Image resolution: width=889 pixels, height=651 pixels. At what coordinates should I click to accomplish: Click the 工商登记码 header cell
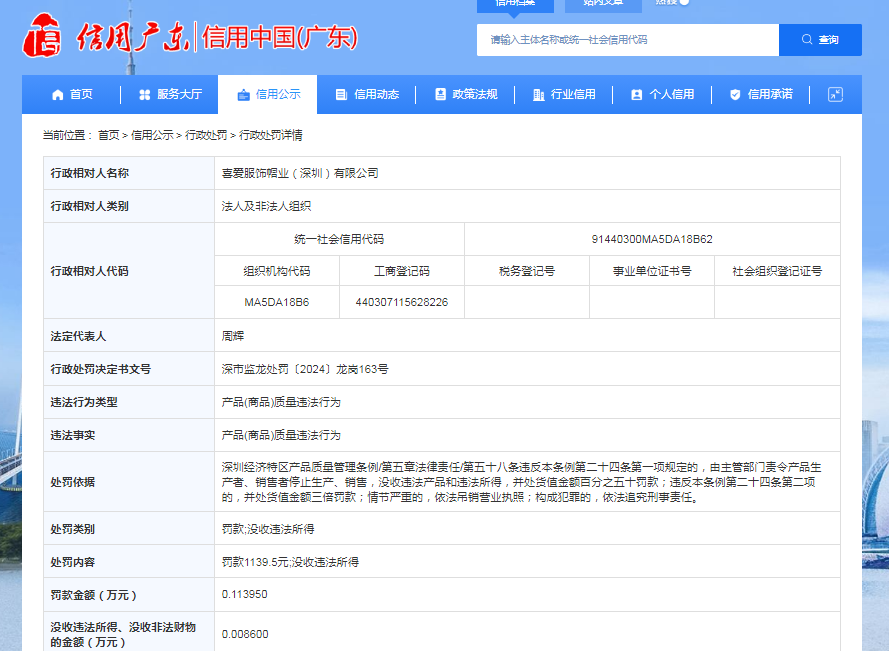click(x=402, y=271)
